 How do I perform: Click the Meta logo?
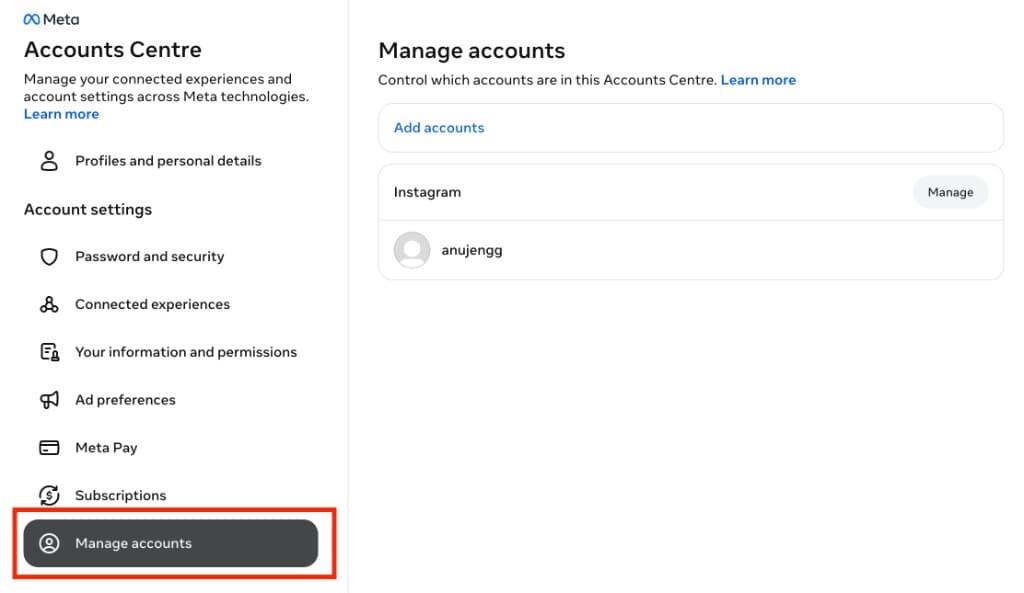[x=51, y=20]
